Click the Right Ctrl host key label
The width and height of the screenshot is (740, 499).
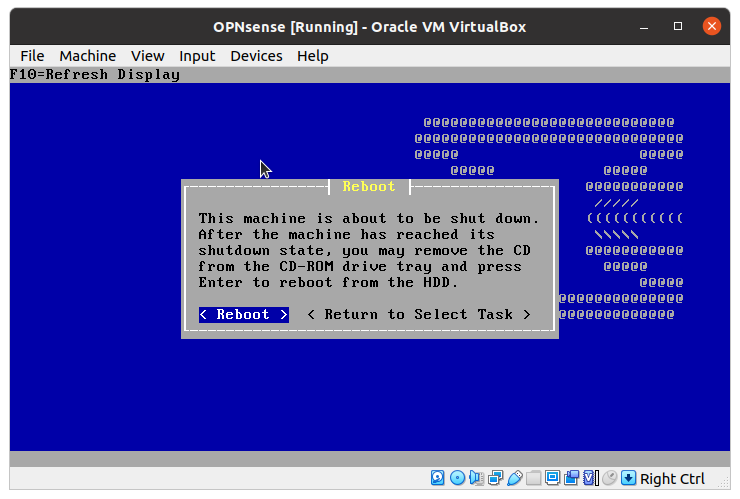click(x=672, y=478)
